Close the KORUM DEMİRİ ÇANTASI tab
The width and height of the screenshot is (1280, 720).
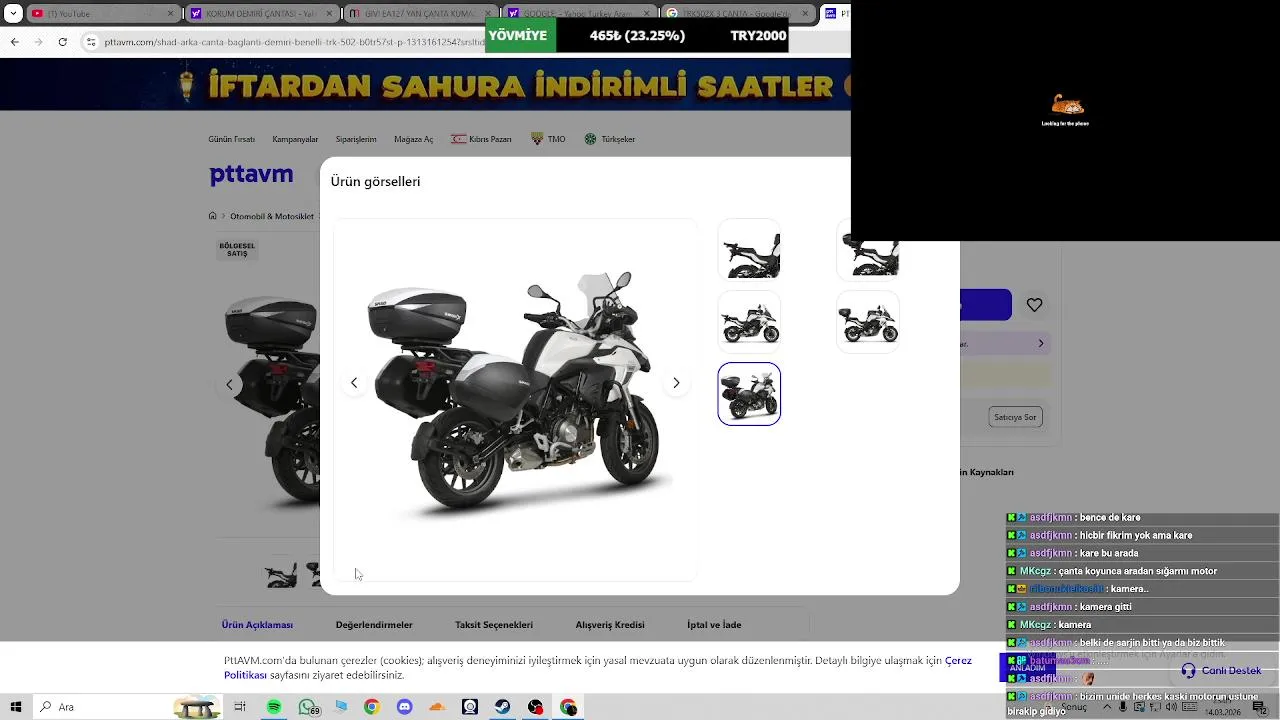point(330,14)
